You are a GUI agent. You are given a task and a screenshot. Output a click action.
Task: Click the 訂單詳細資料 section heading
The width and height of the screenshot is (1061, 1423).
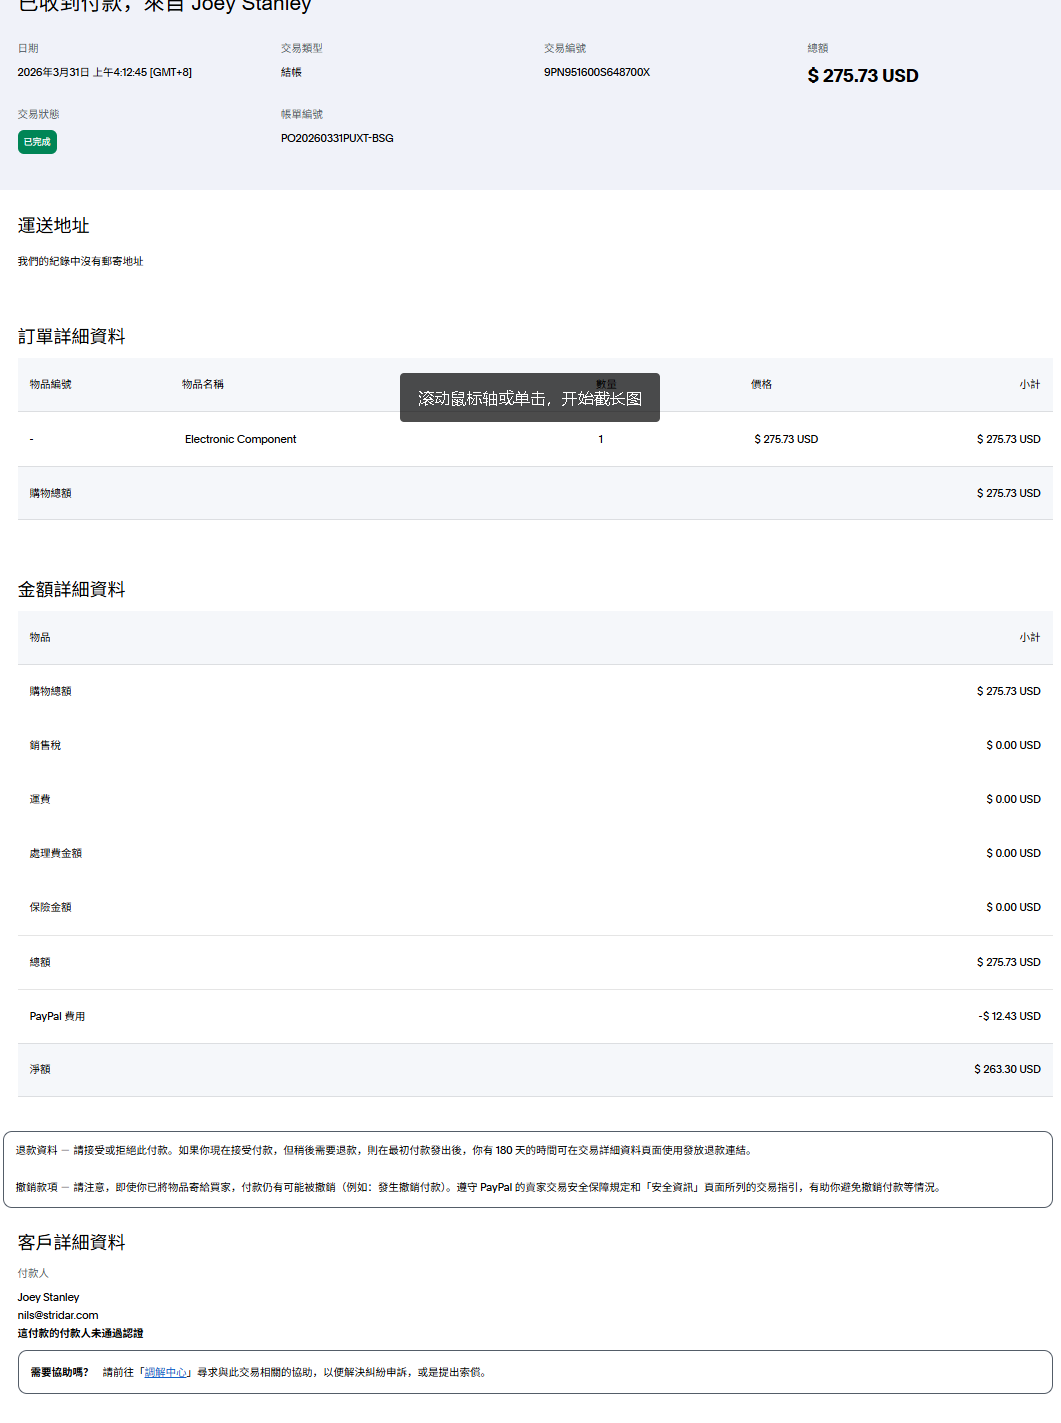pyautogui.click(x=71, y=337)
